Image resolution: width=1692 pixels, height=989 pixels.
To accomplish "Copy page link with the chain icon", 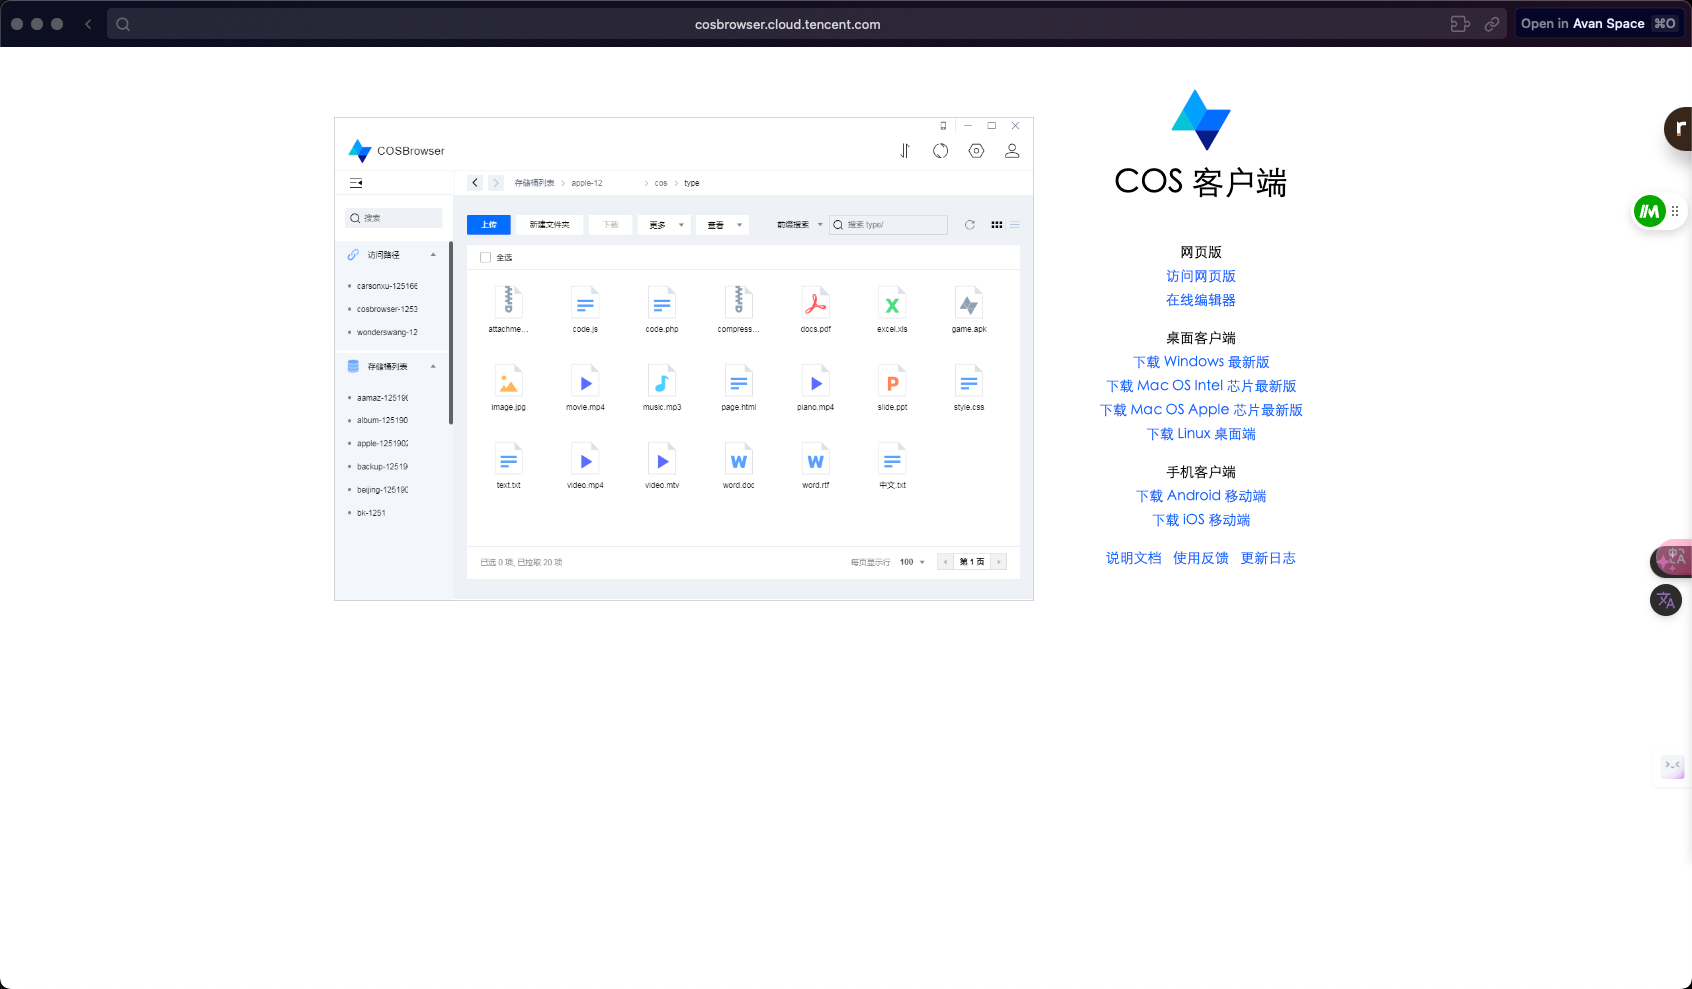I will [1492, 24].
